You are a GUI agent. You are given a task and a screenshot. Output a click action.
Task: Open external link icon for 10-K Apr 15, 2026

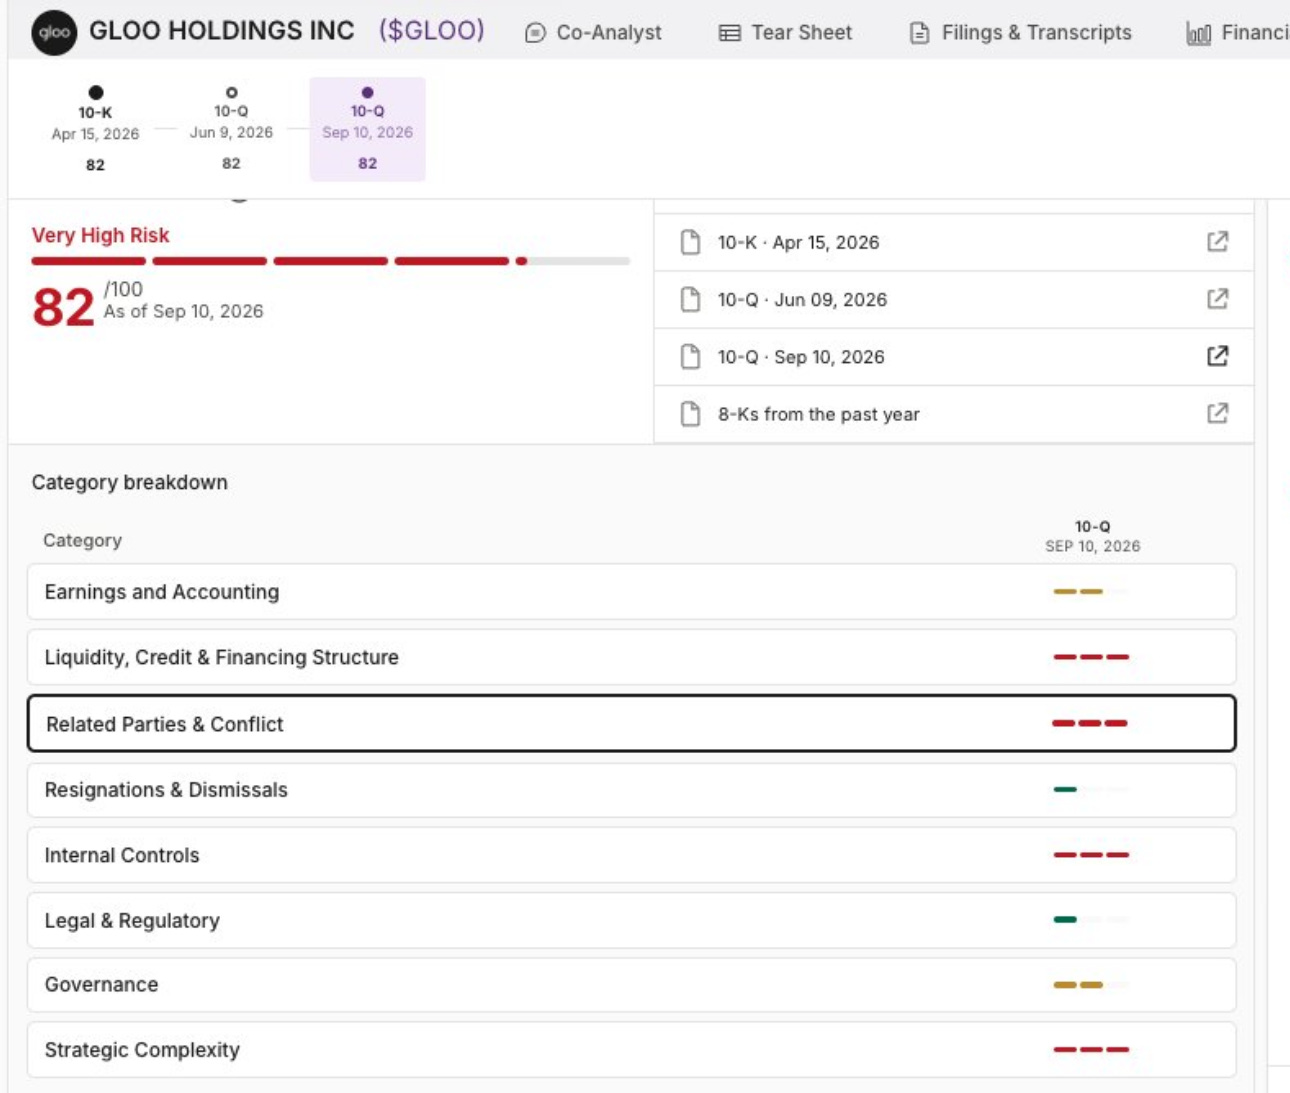pyautogui.click(x=1217, y=242)
